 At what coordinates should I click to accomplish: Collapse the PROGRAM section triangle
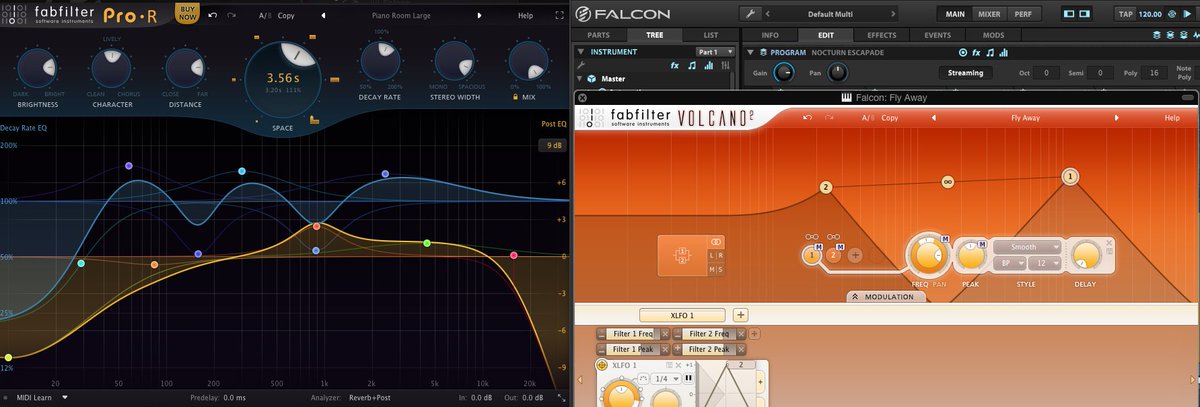click(751, 52)
